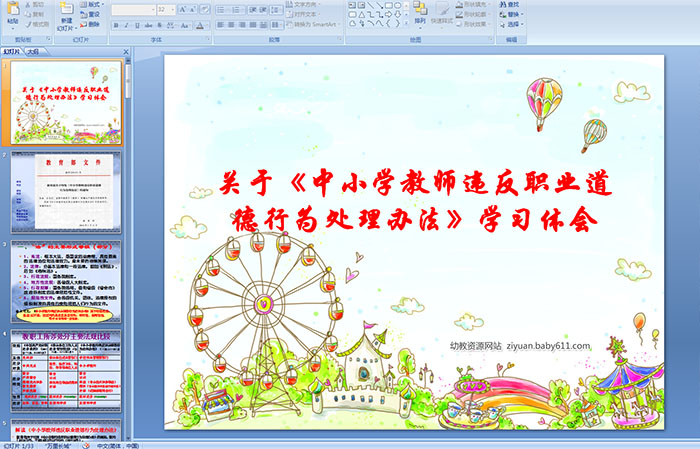Apply text shadow (S) effect
The width and height of the screenshot is (700, 449).
coord(159,25)
